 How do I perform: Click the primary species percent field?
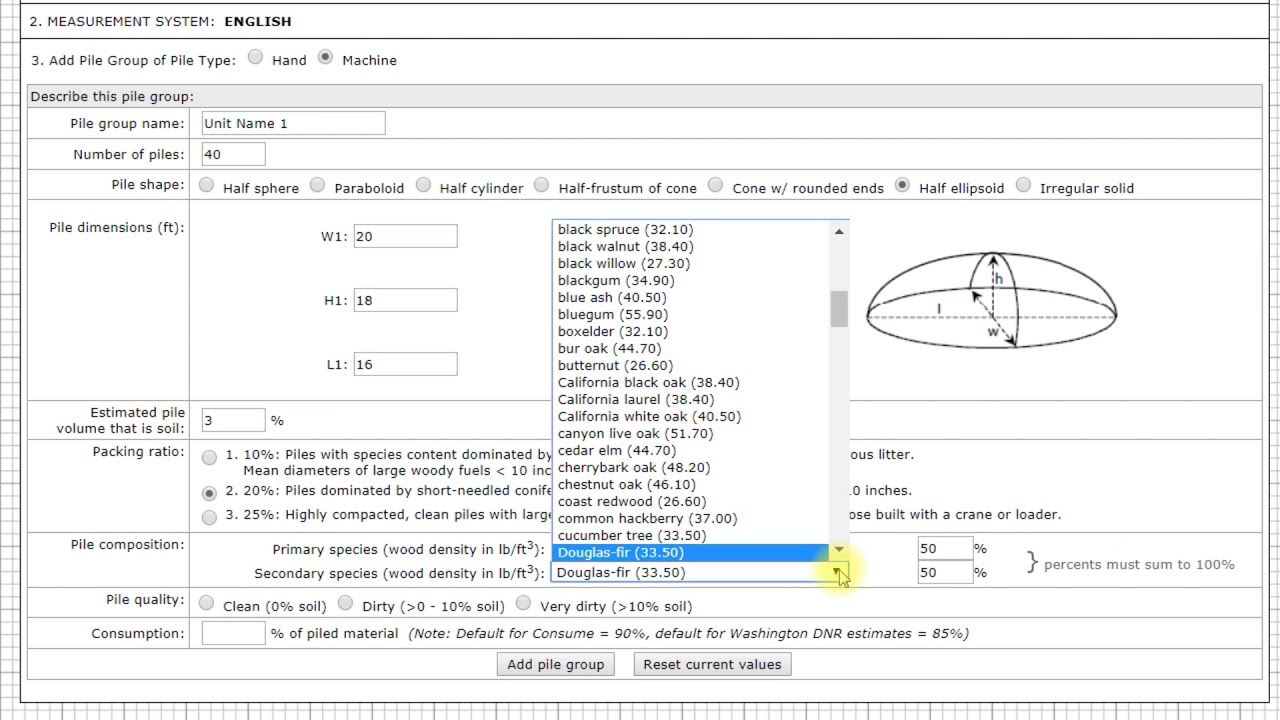tap(945, 548)
